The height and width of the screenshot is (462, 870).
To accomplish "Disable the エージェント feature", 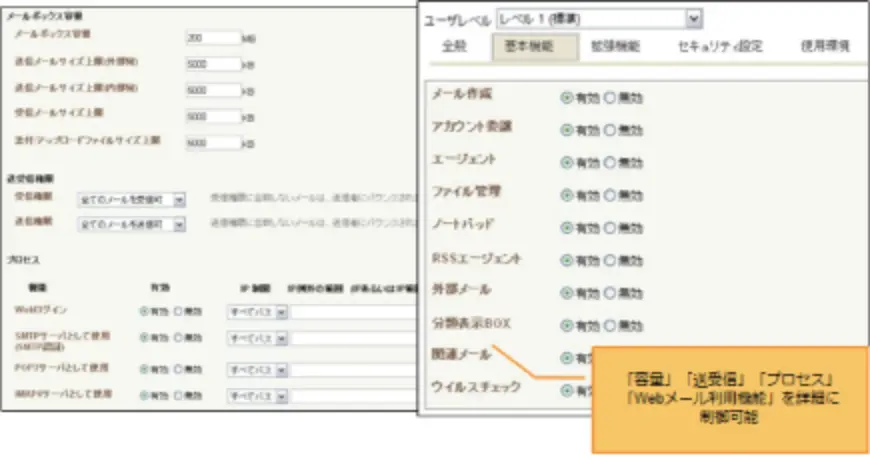I will click(x=610, y=162).
